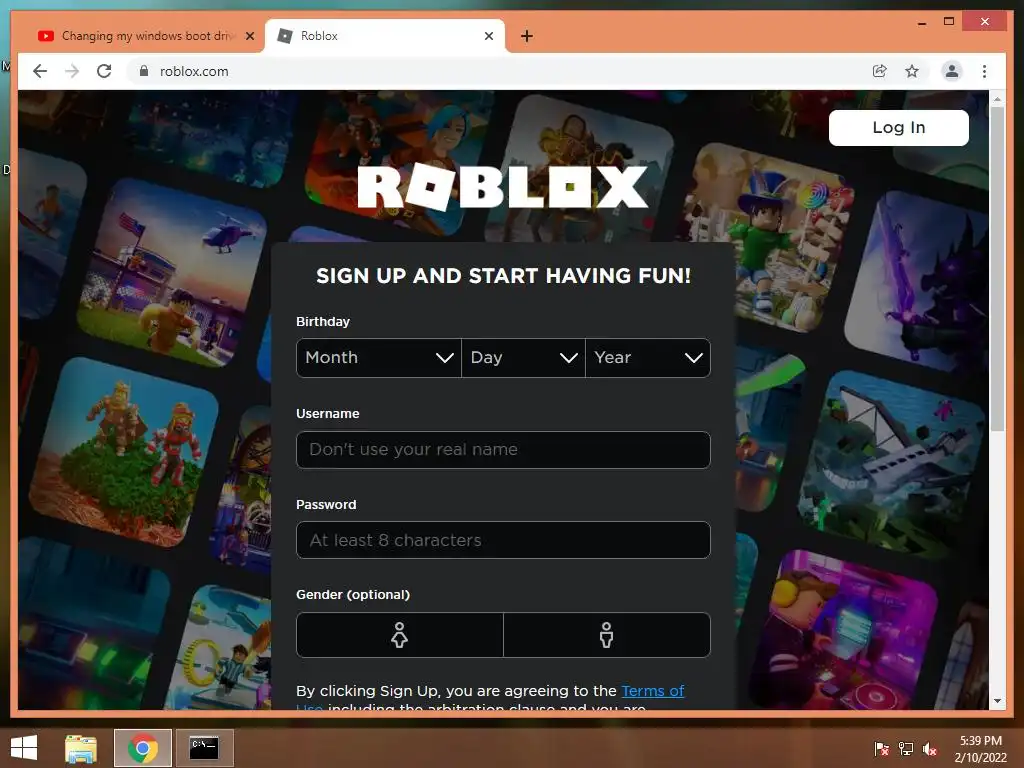
Task: Minimize the Chrome window
Action: (x=922, y=23)
